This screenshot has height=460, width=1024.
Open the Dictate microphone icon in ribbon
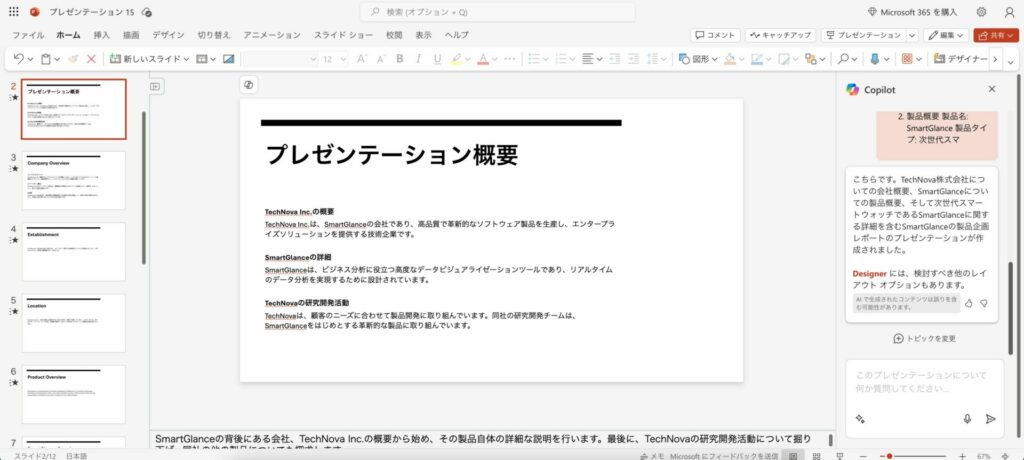(875, 59)
